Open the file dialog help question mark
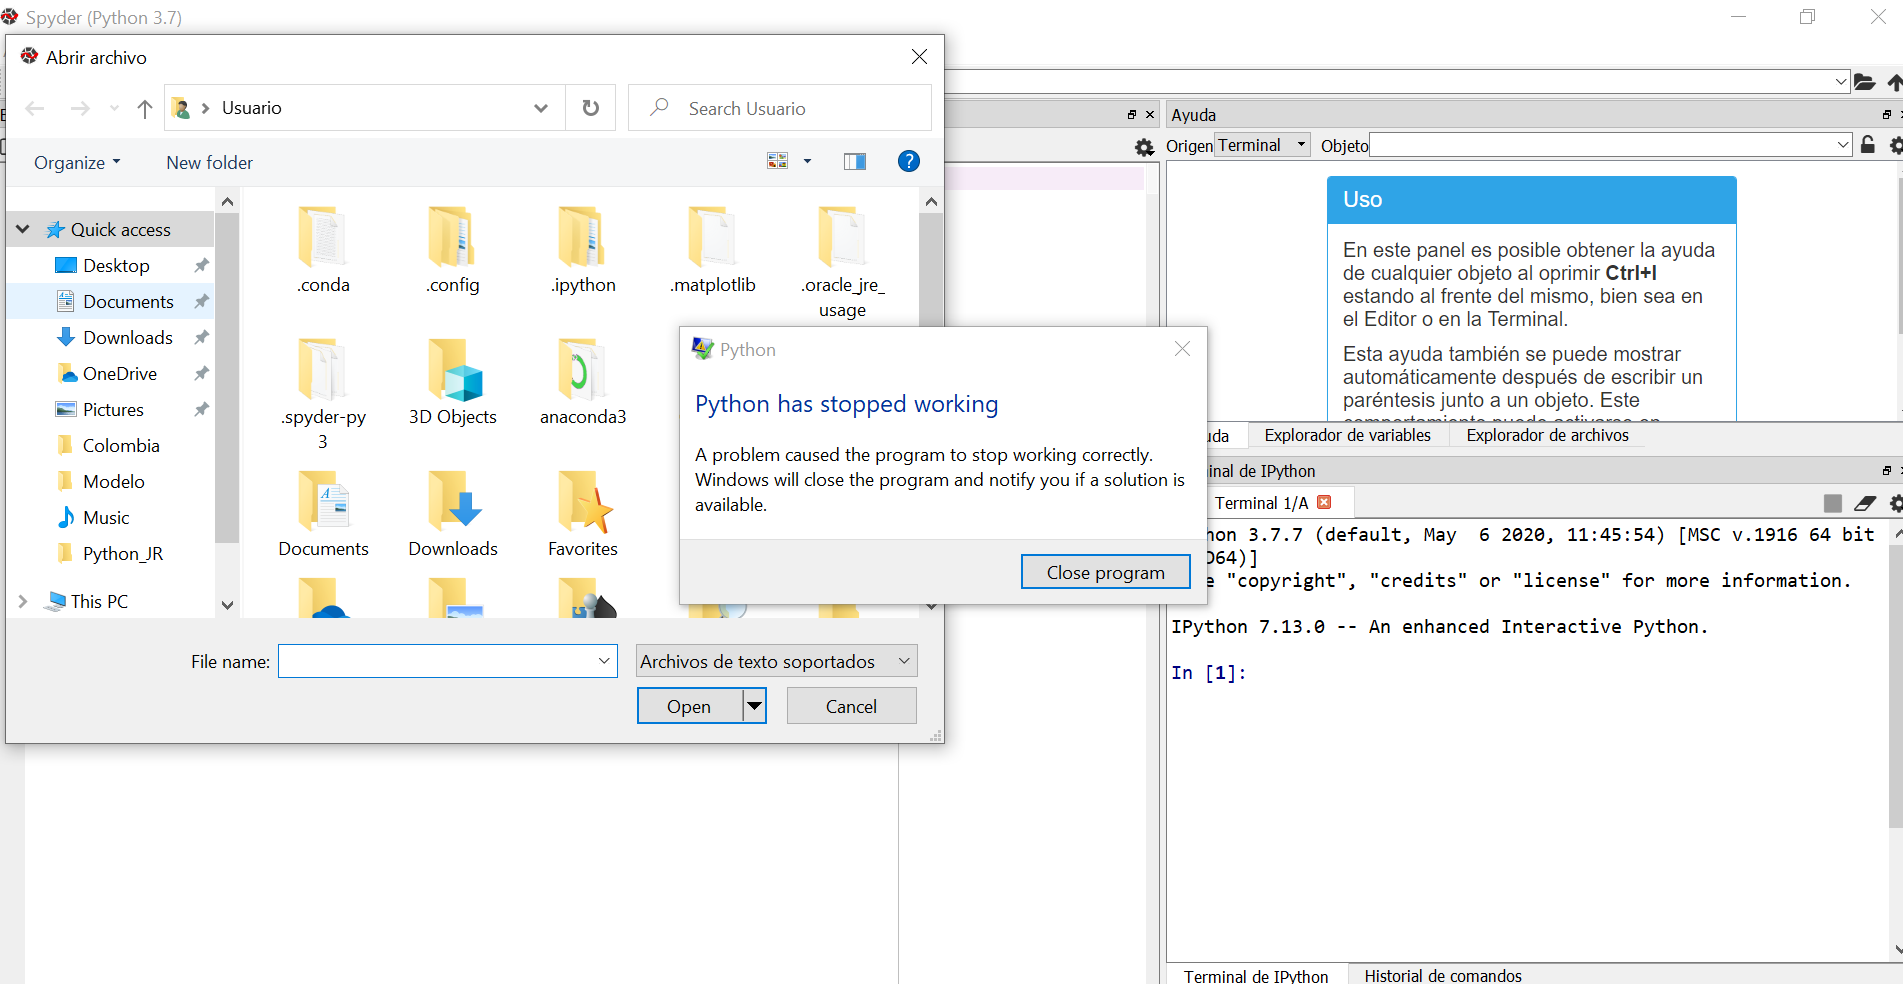1903x984 pixels. (x=908, y=161)
